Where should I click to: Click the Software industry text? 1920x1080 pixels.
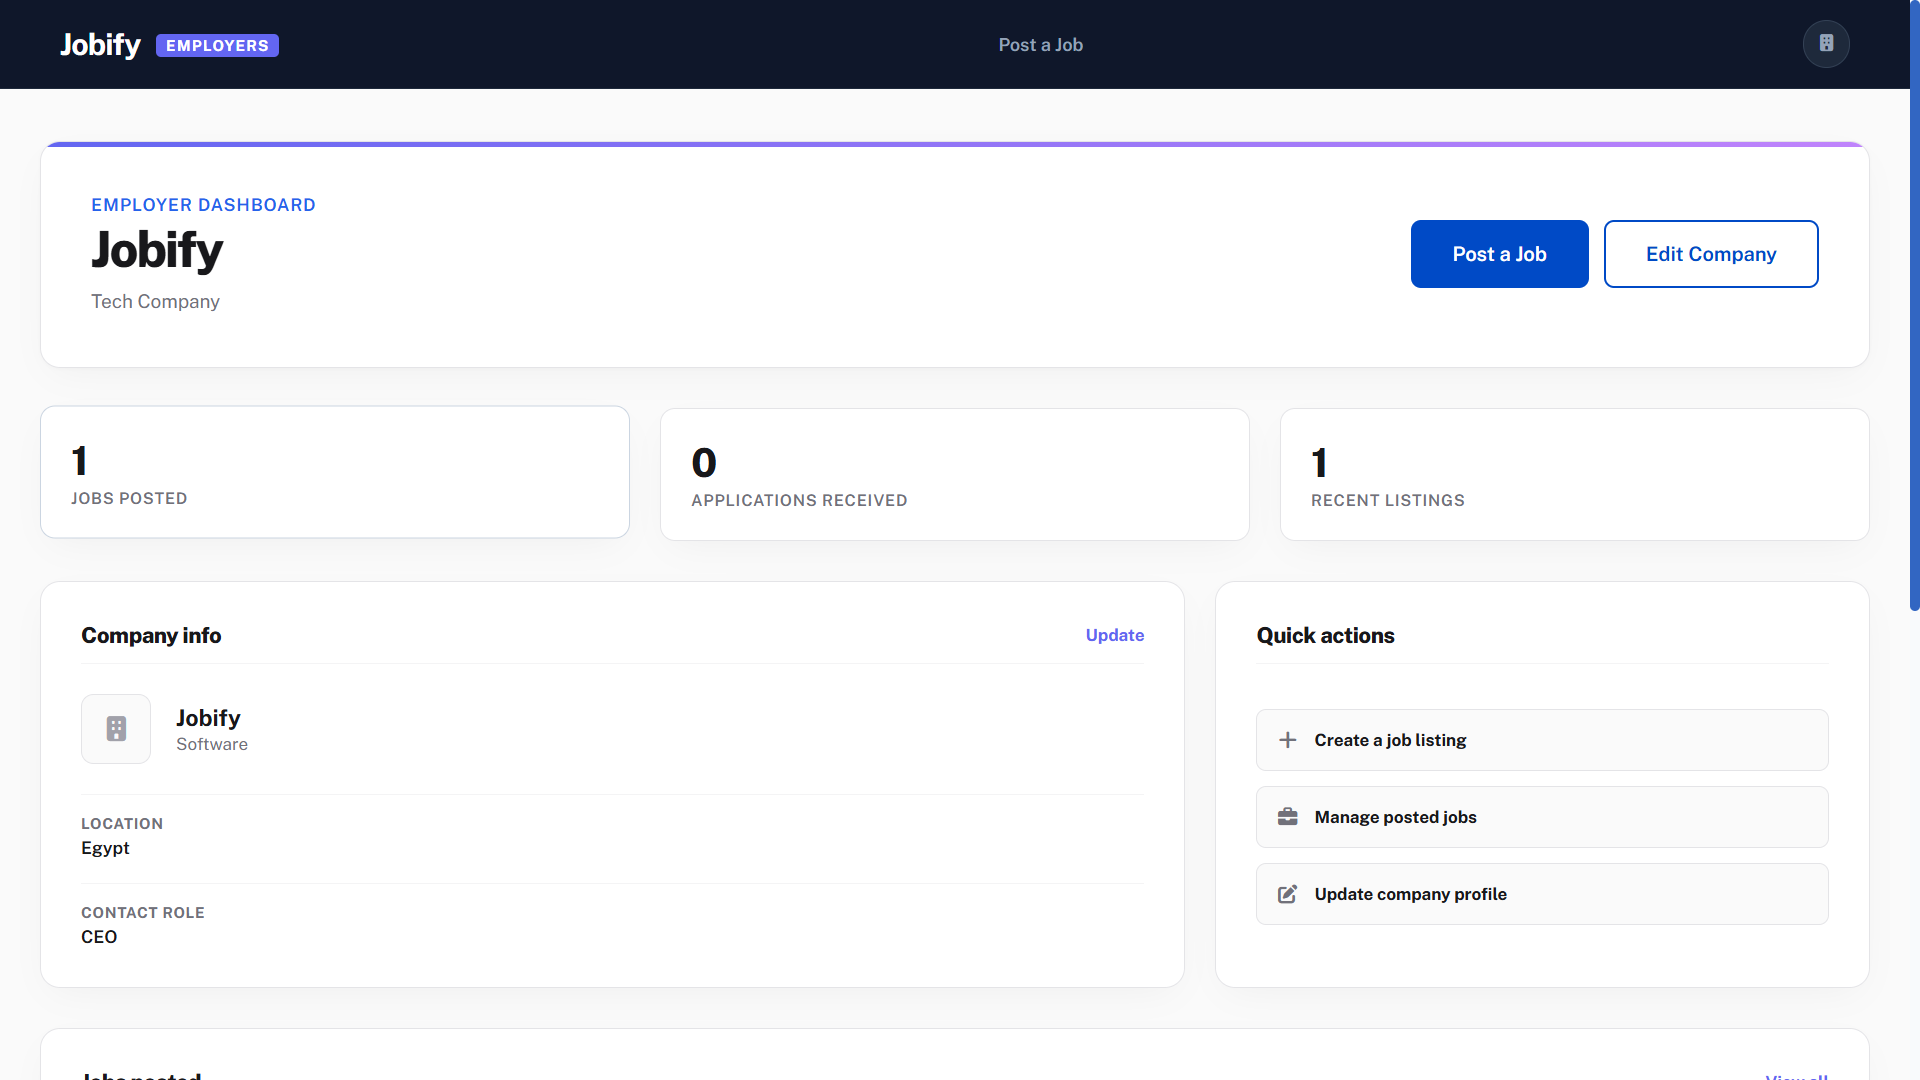[x=212, y=744]
